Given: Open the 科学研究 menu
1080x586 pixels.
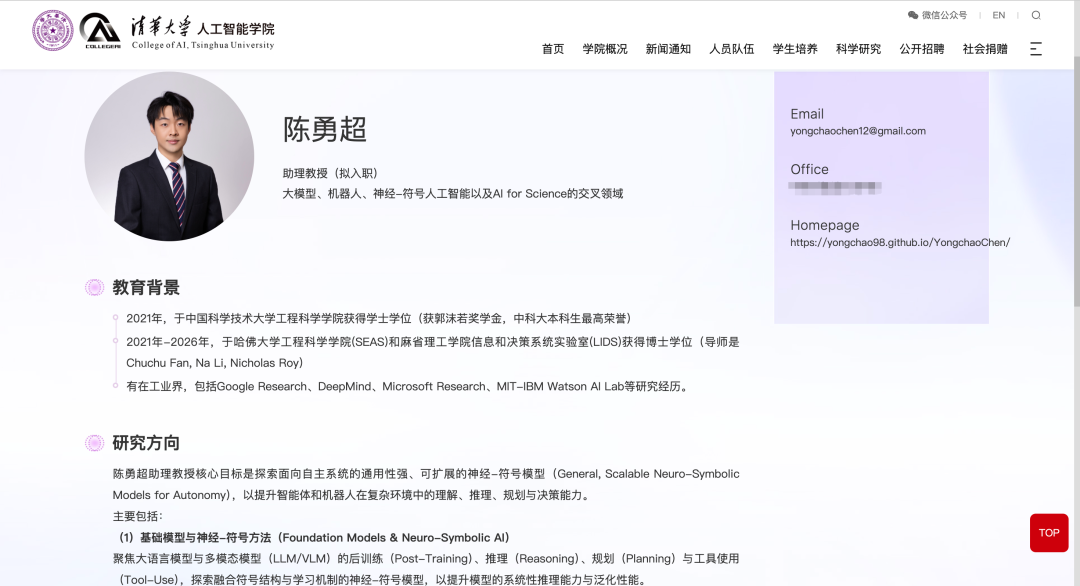Looking at the screenshot, I should pos(858,49).
